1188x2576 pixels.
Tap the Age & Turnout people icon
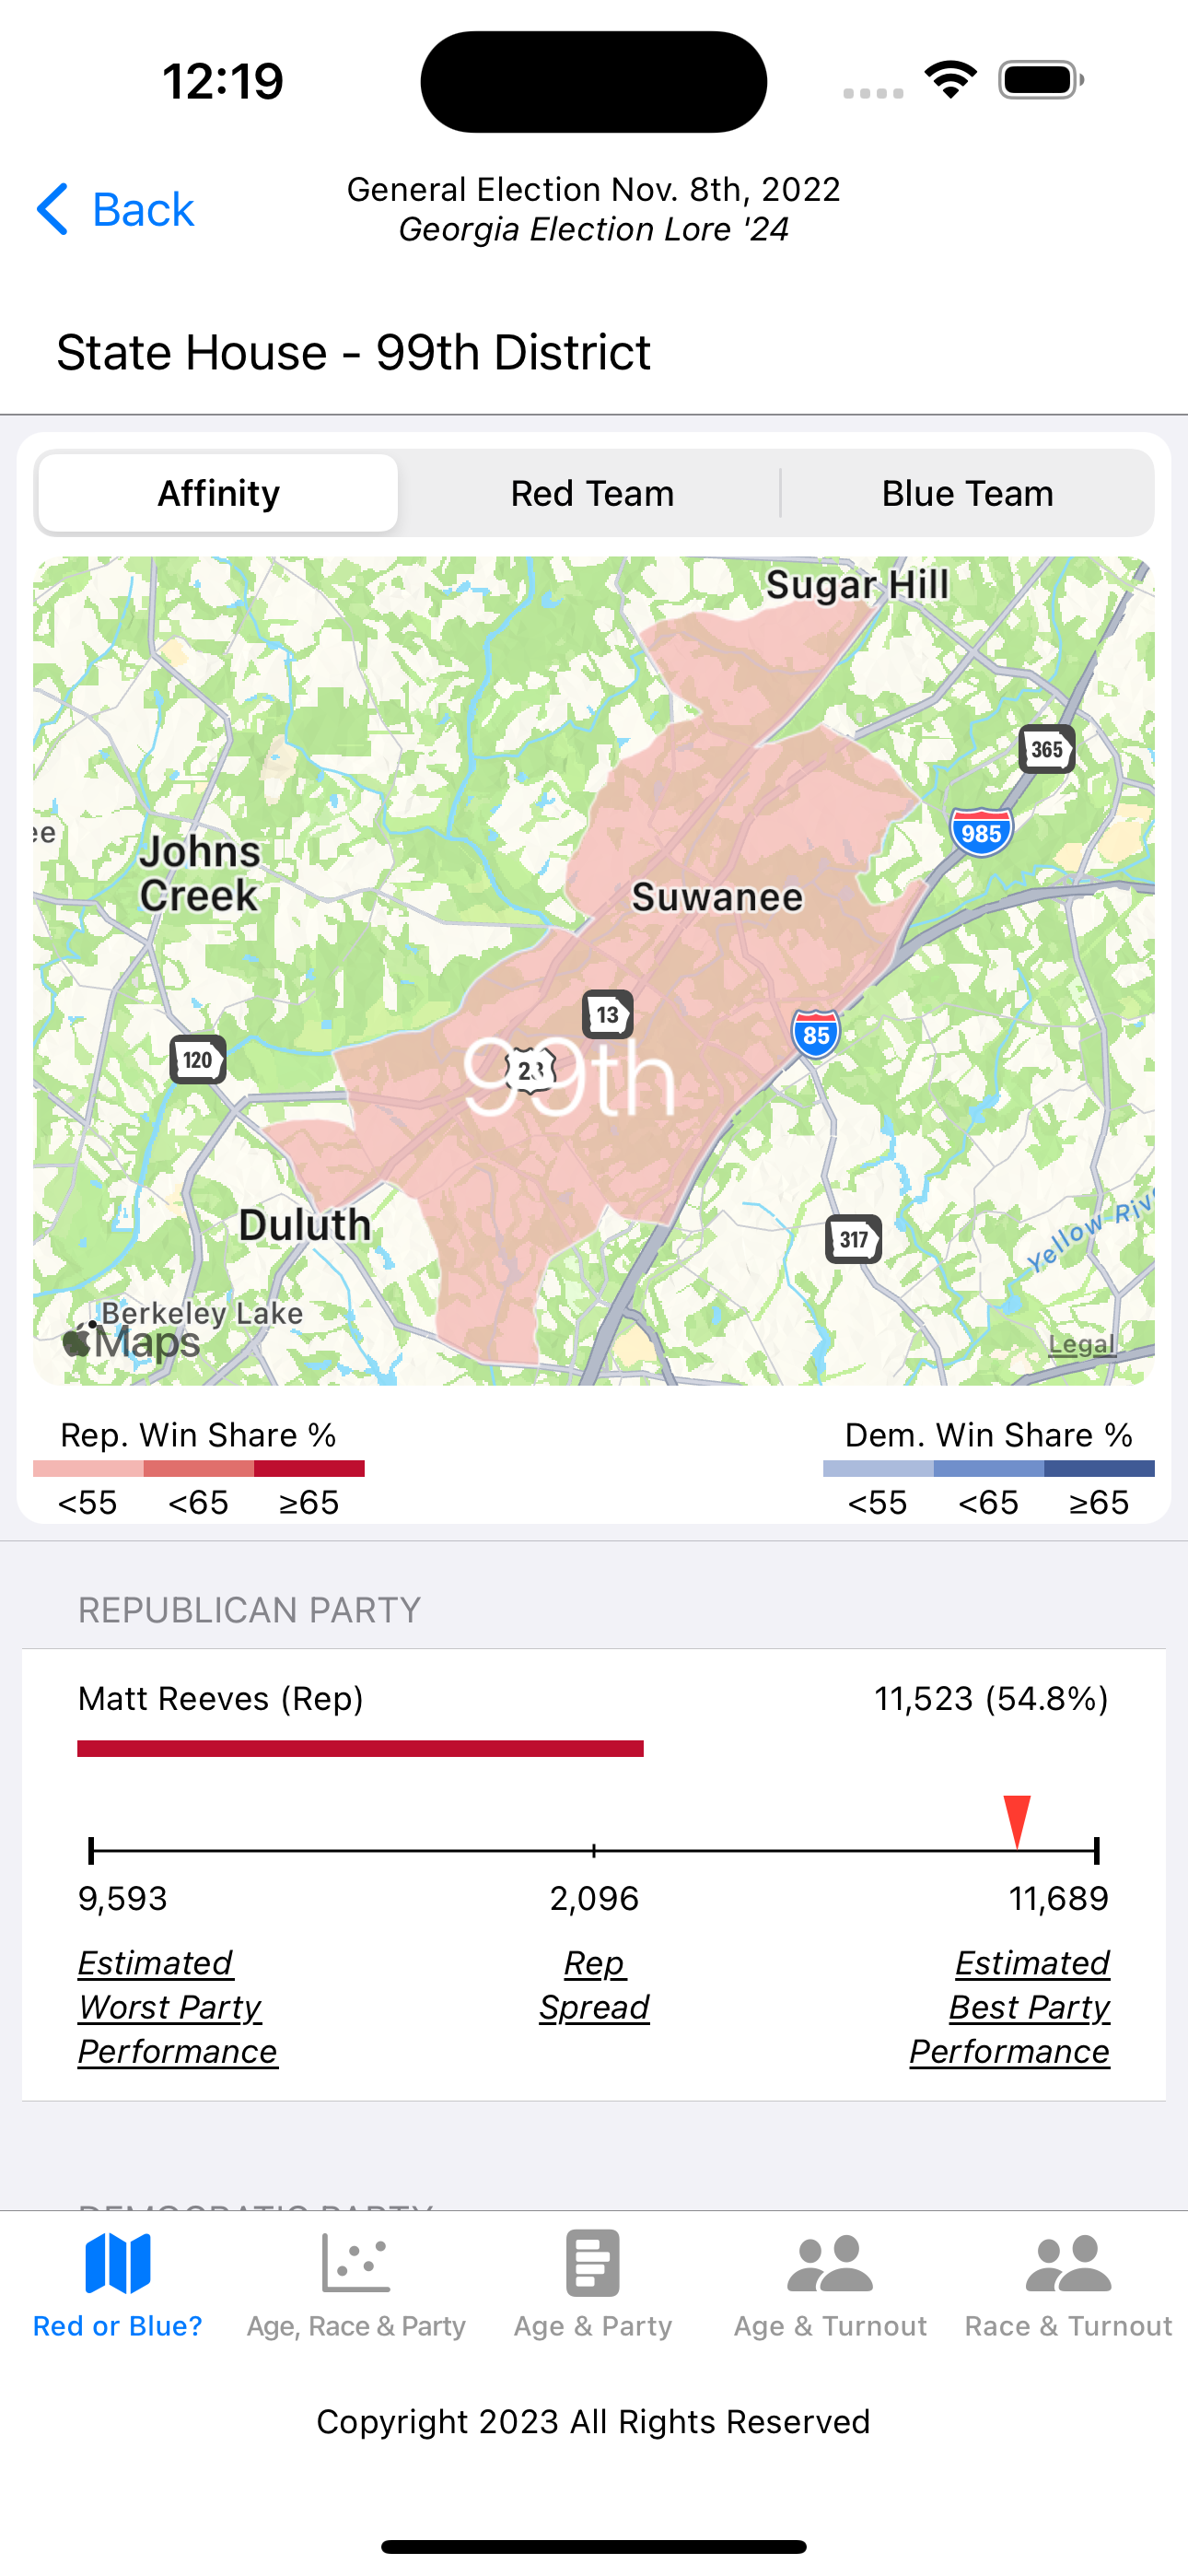tap(830, 2263)
